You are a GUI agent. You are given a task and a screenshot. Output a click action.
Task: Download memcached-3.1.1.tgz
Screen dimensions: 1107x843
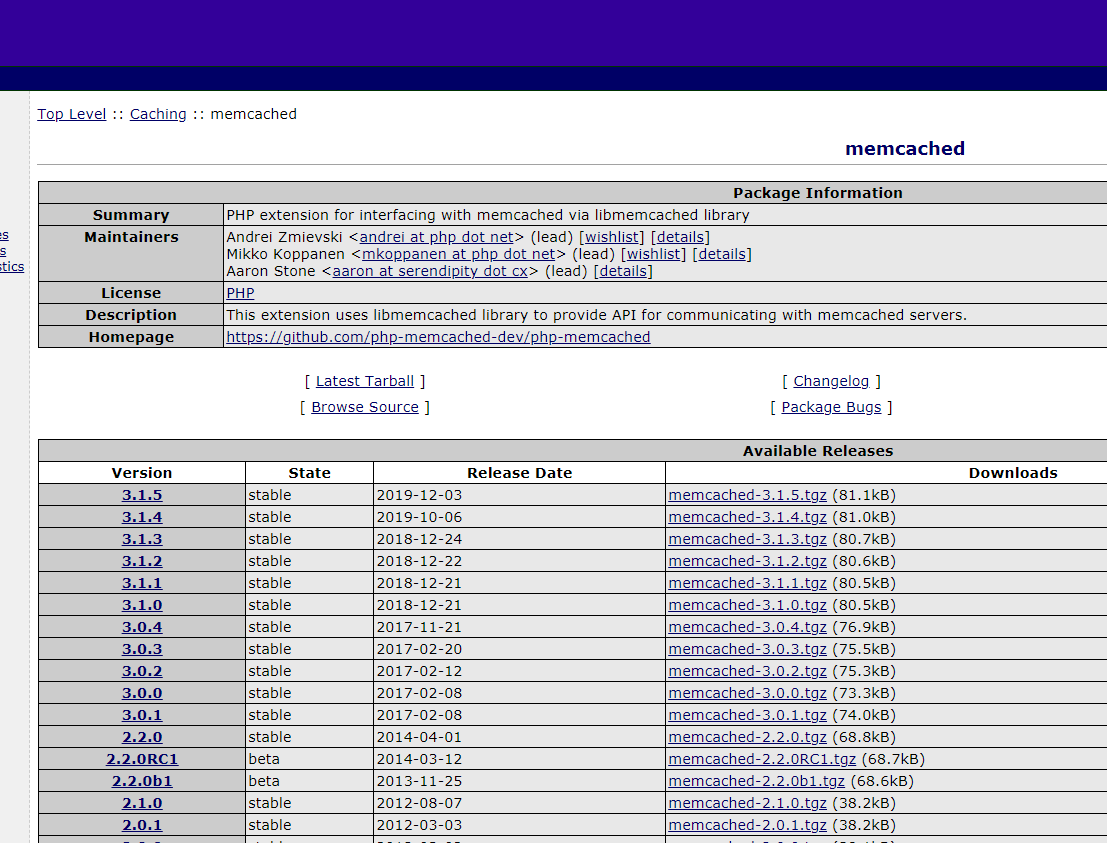coord(748,583)
